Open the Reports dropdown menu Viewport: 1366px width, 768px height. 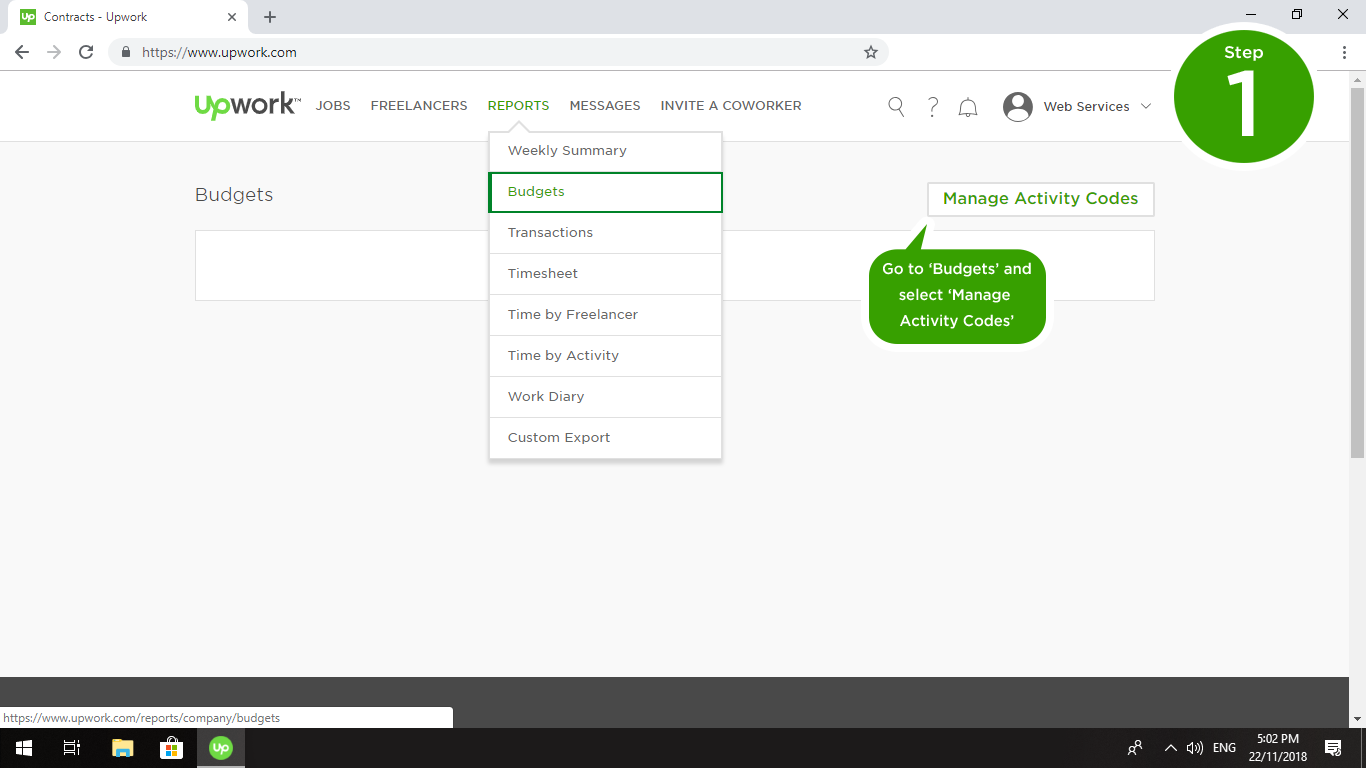point(518,106)
